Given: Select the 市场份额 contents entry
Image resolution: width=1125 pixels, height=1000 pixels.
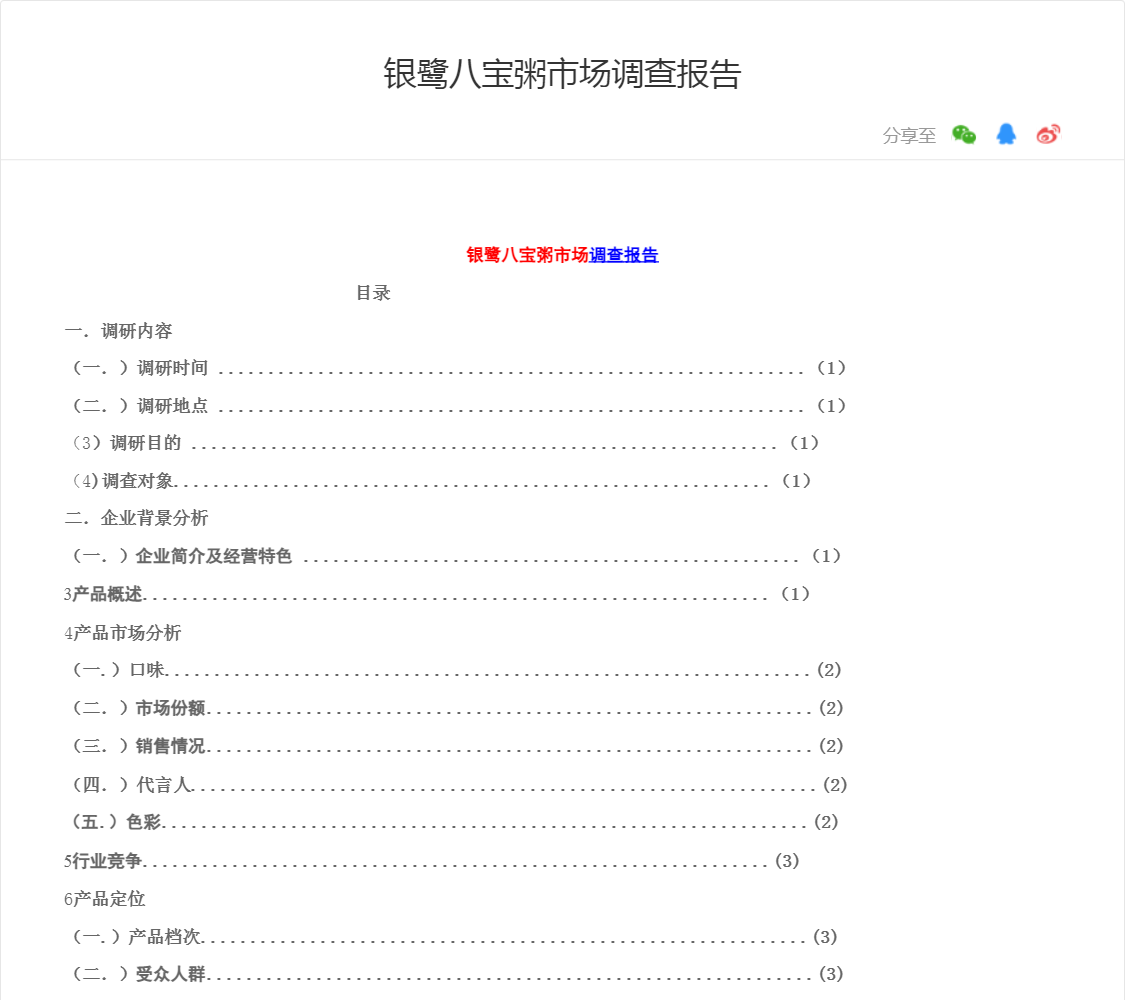Looking at the screenshot, I should coord(458,708).
